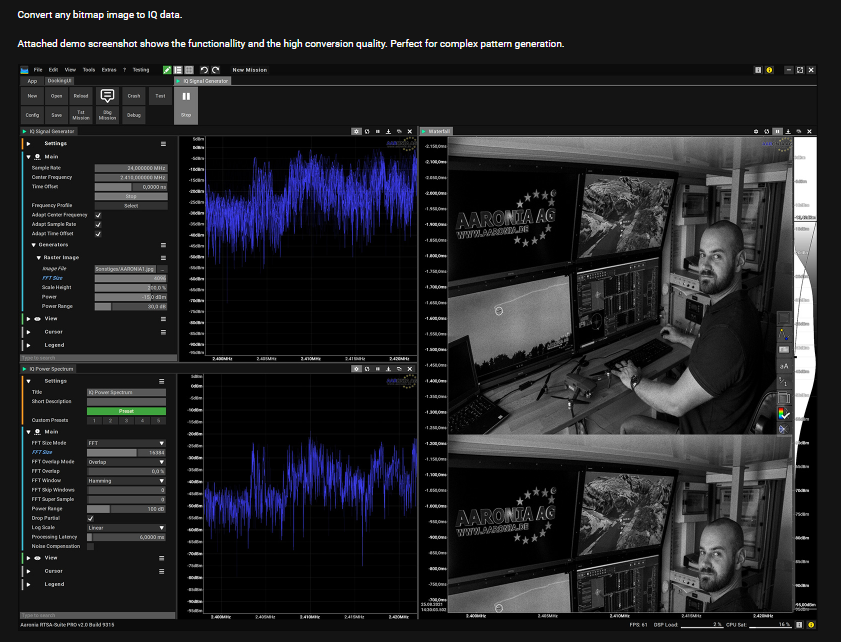The width and height of the screenshot is (841, 642).
Task: Switch to the DockingUI tab
Action: [60, 80]
